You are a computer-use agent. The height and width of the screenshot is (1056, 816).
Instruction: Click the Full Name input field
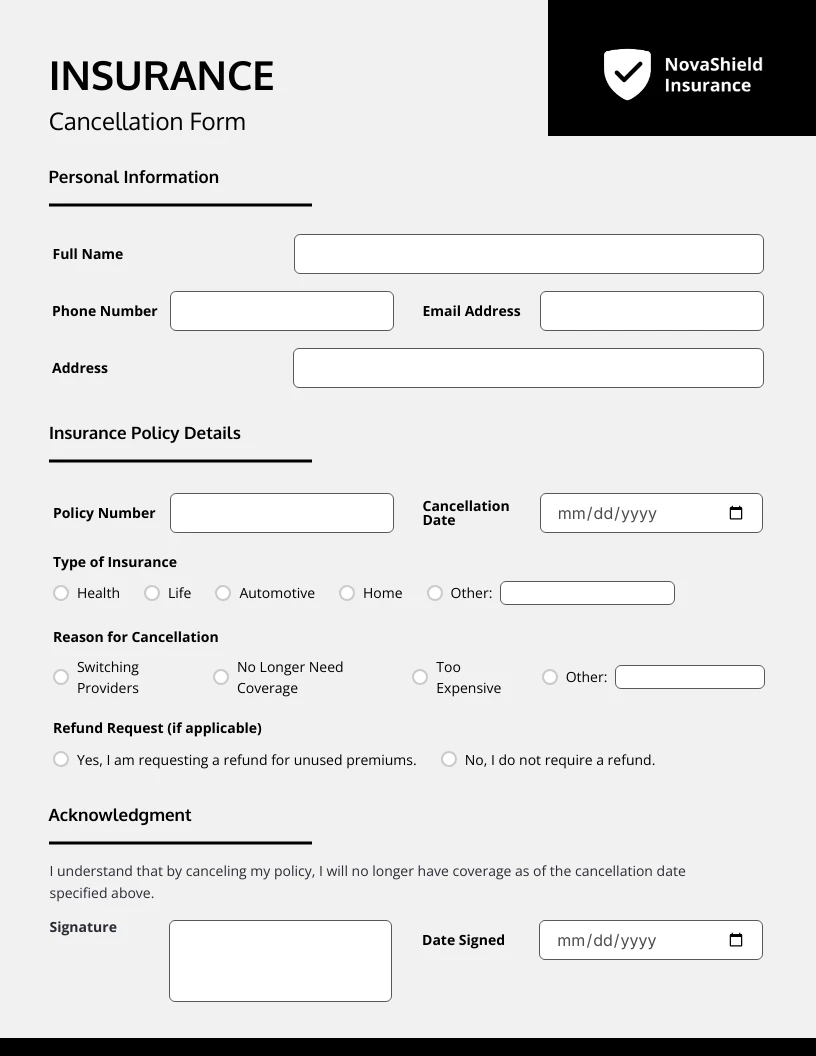coord(528,253)
